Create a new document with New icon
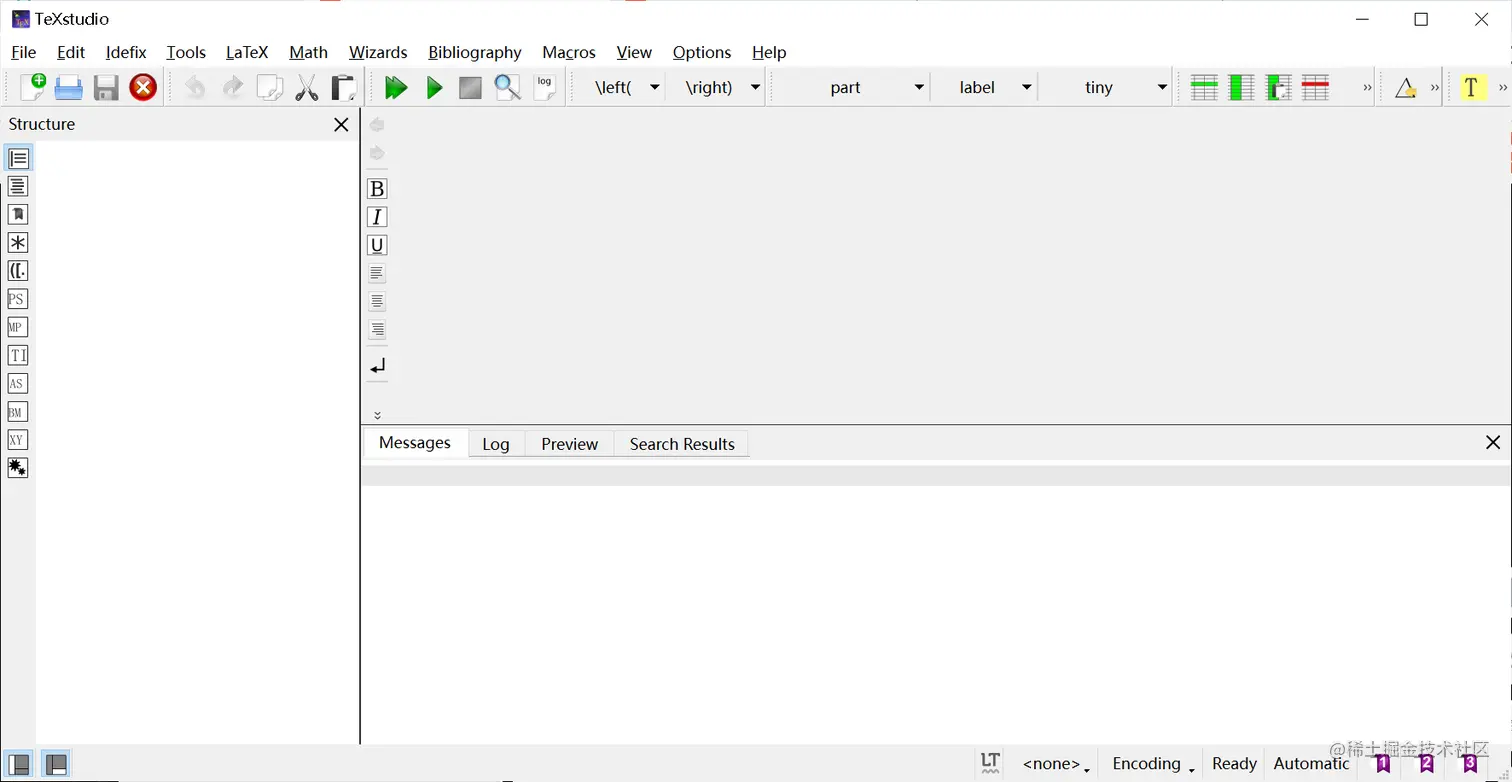Viewport: 1512px width, 782px height. click(33, 87)
